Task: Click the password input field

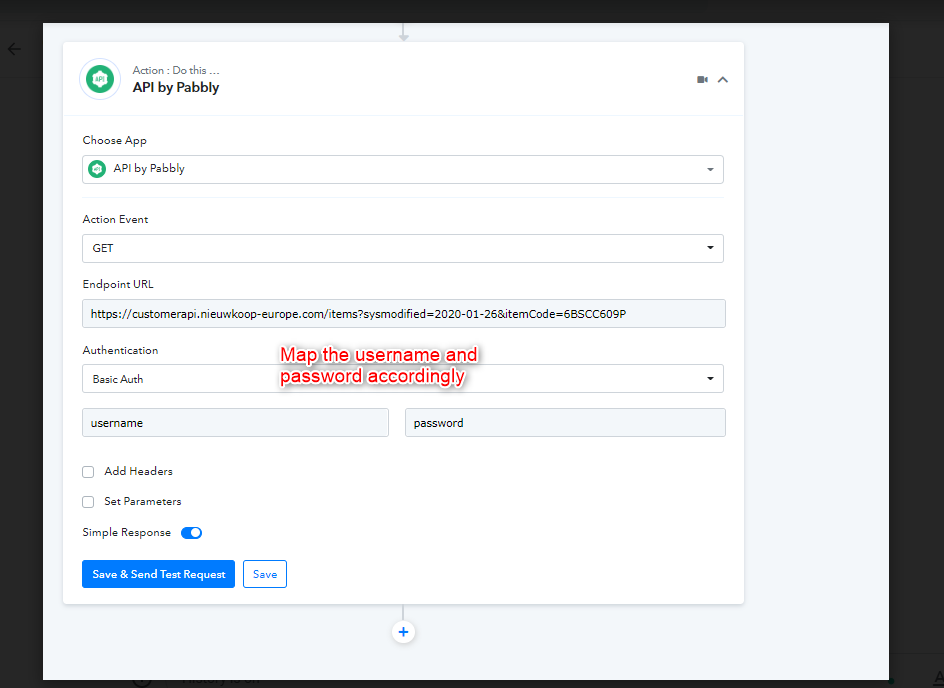Action: coord(565,423)
